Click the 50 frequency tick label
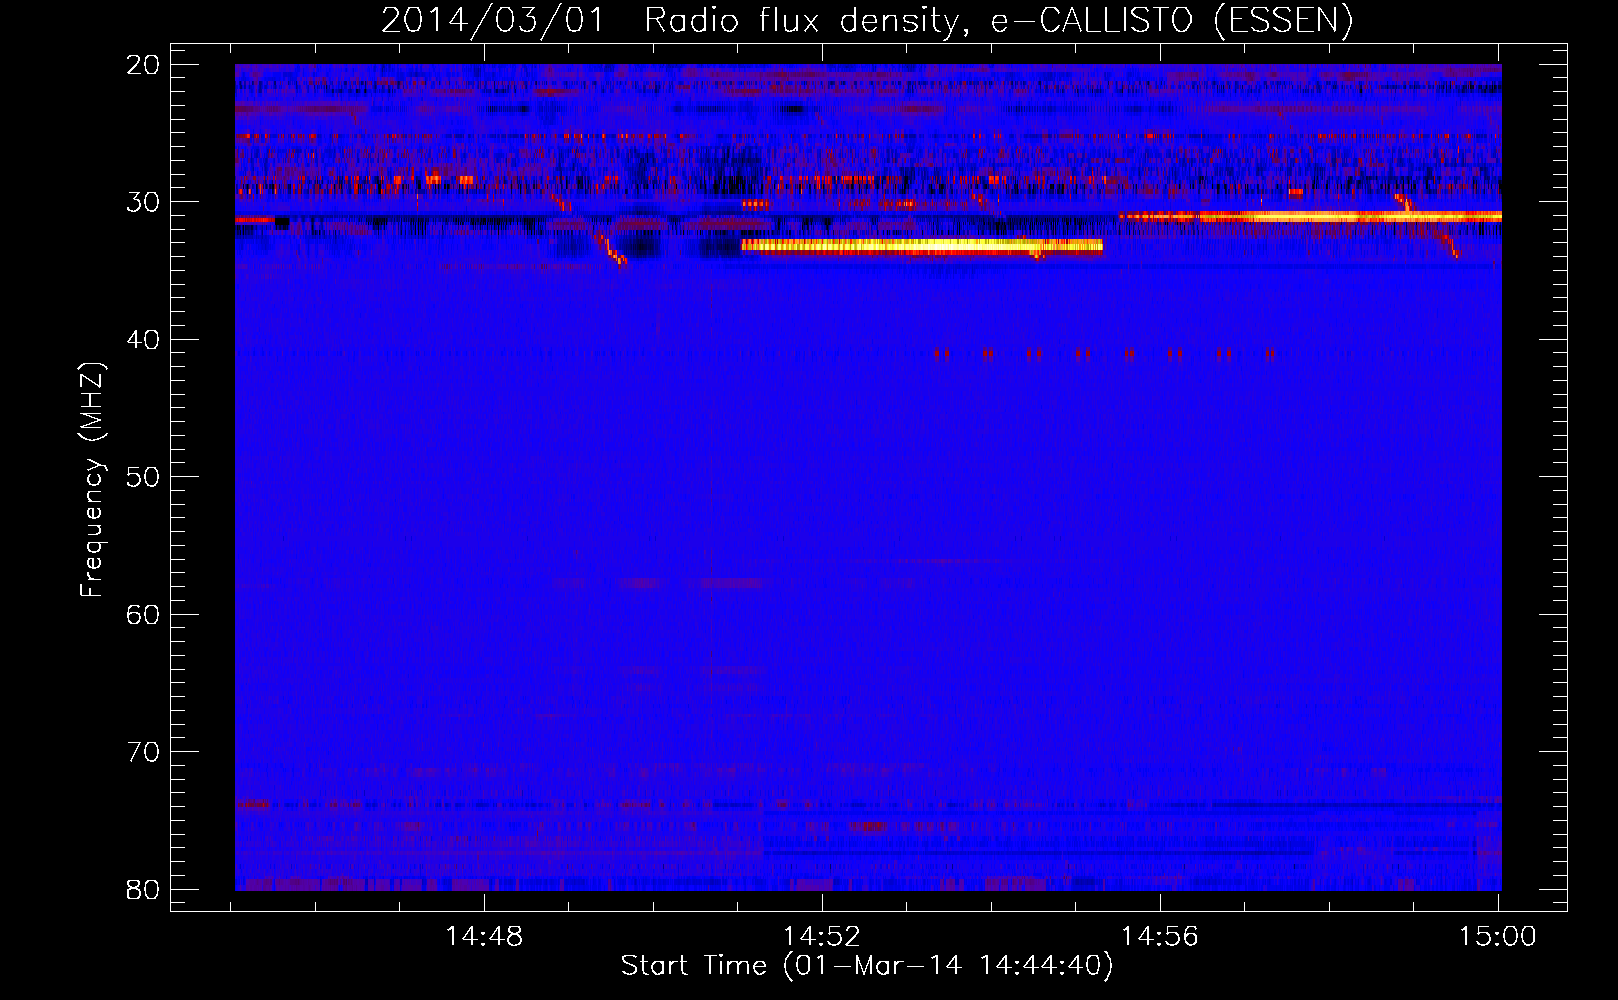1618x1000 pixels. [x=143, y=477]
